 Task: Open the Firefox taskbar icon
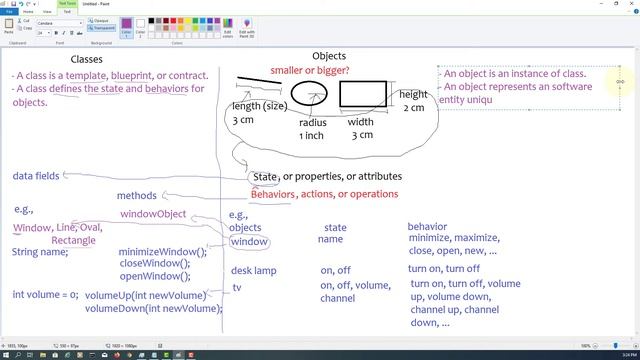117,355
